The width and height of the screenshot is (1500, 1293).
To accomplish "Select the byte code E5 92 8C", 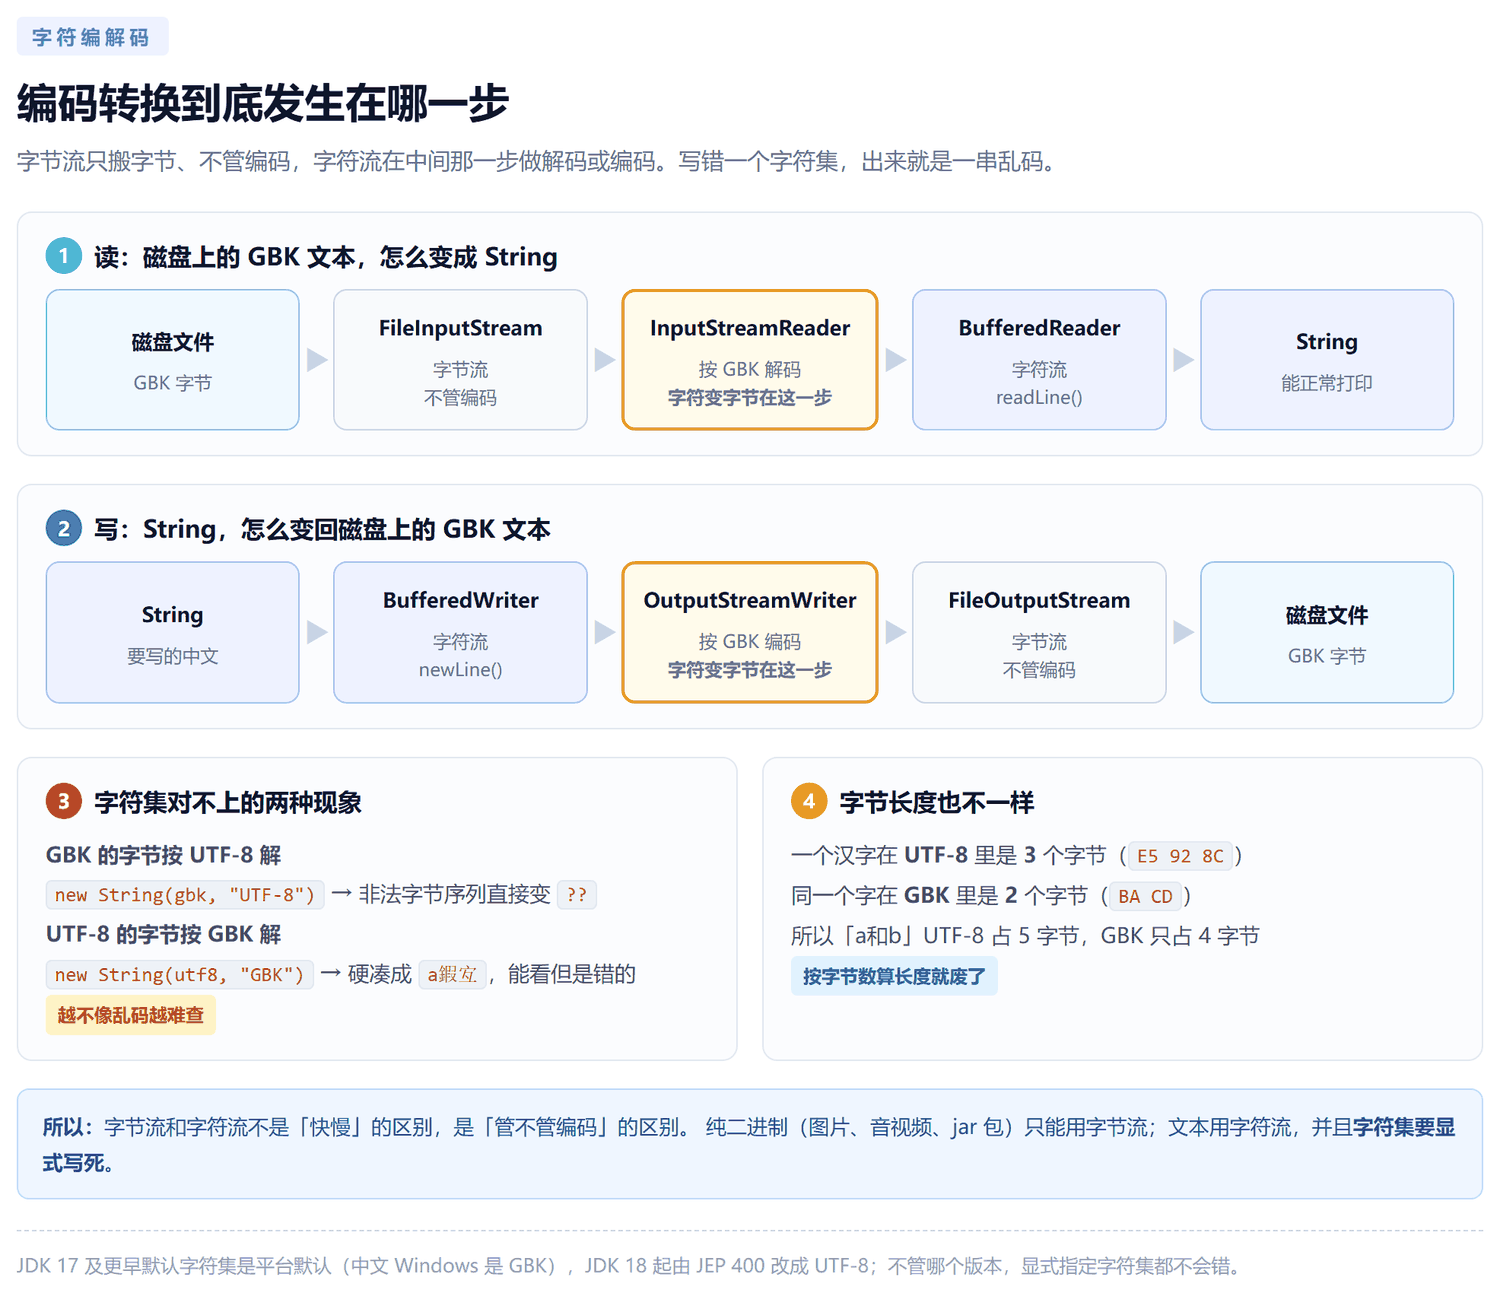I will (1180, 856).
